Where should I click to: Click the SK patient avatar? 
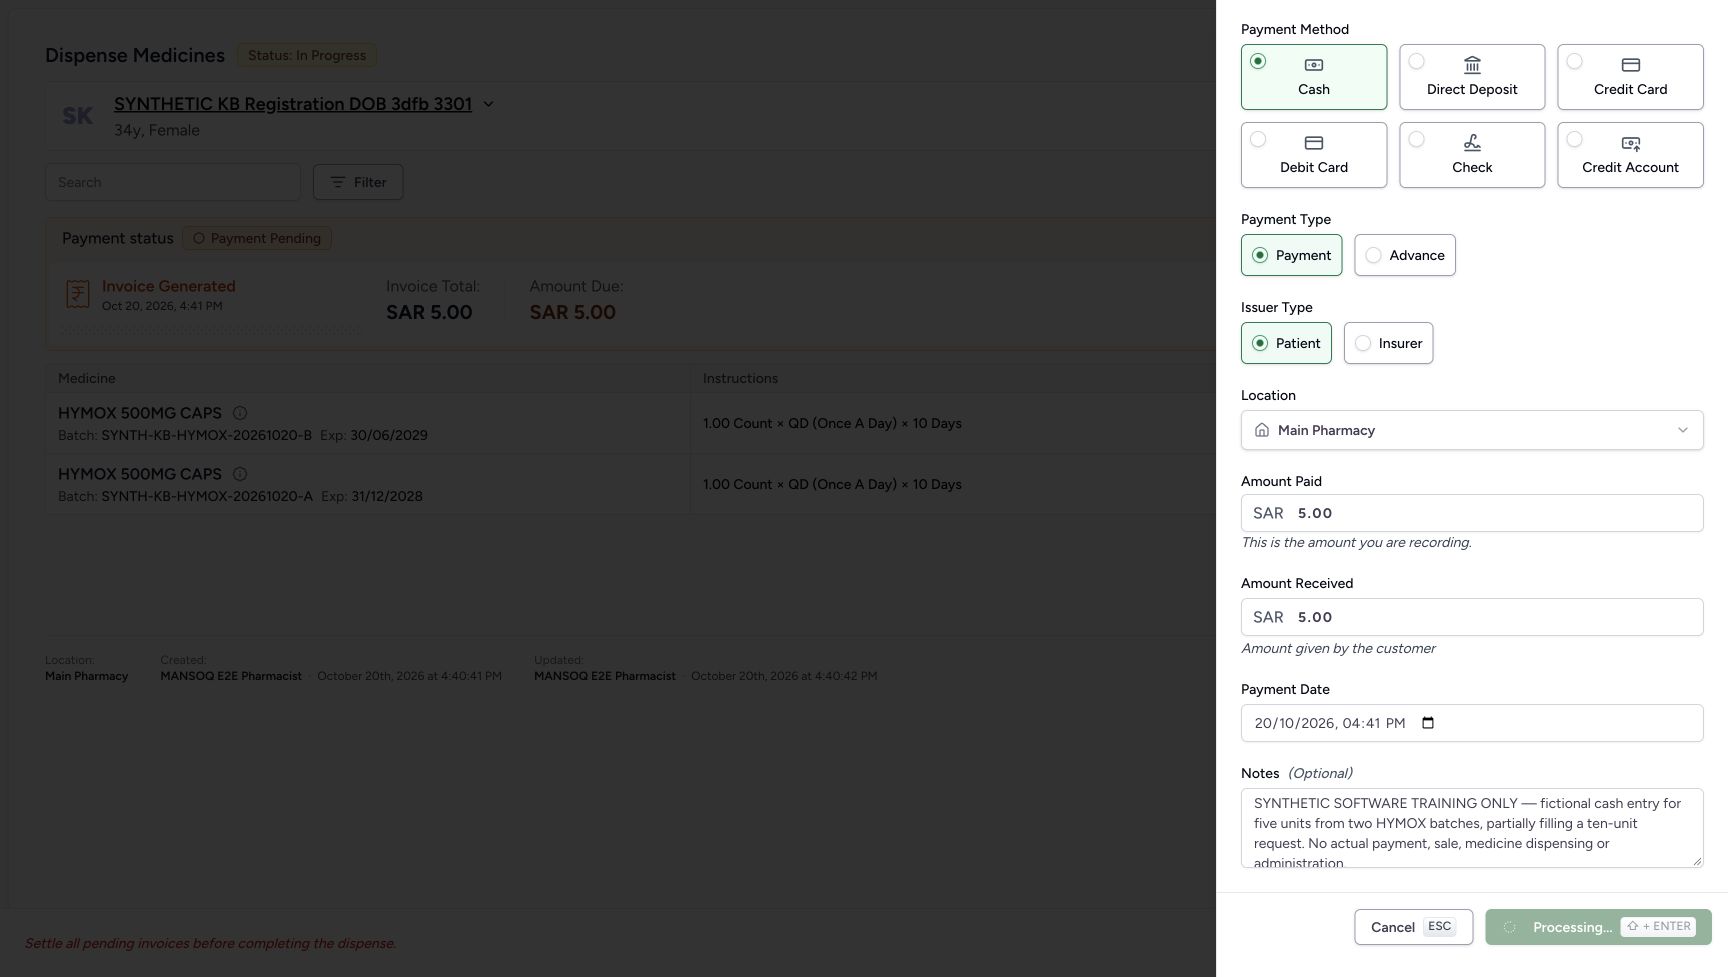[77, 116]
